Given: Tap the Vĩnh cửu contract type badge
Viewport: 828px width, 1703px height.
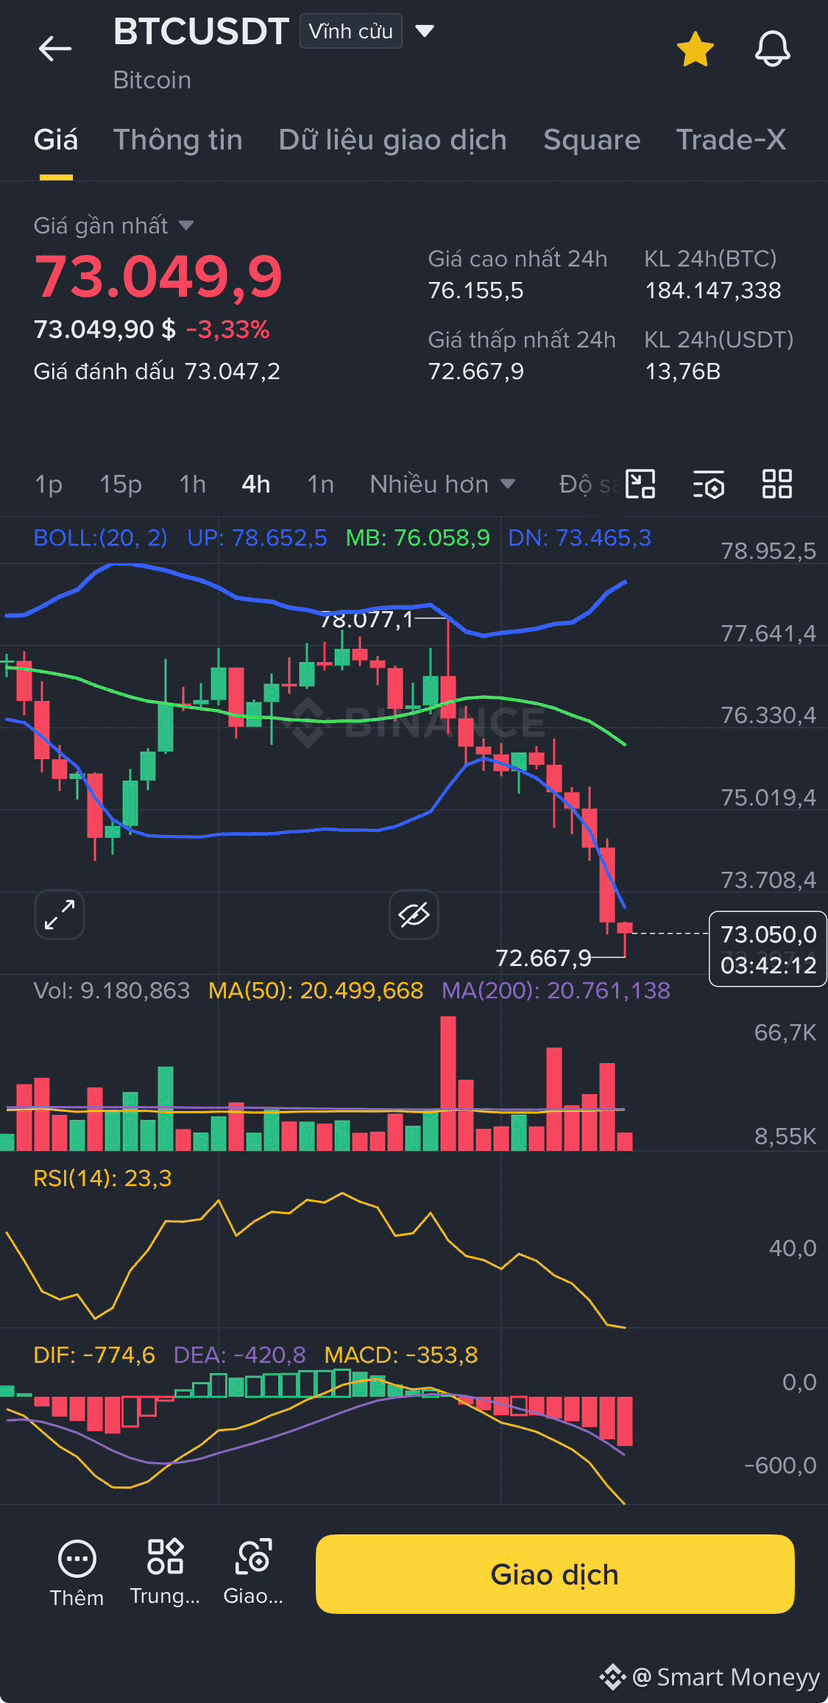Looking at the screenshot, I should (x=351, y=31).
